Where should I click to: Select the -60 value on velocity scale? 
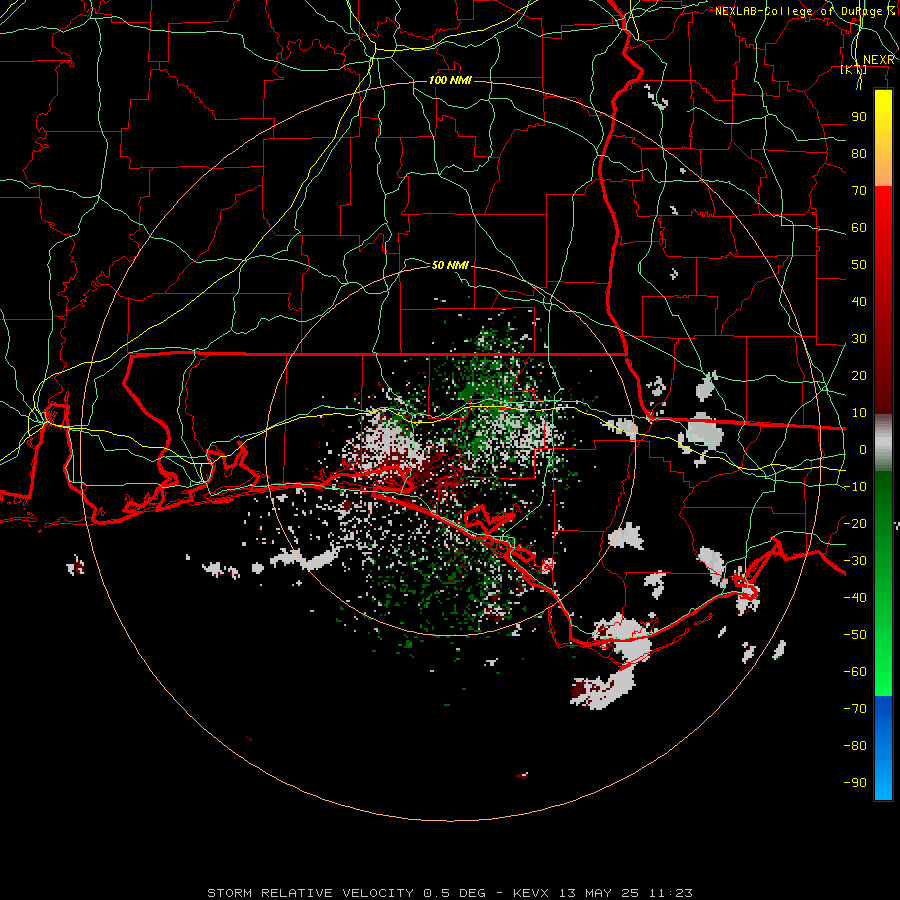click(855, 672)
